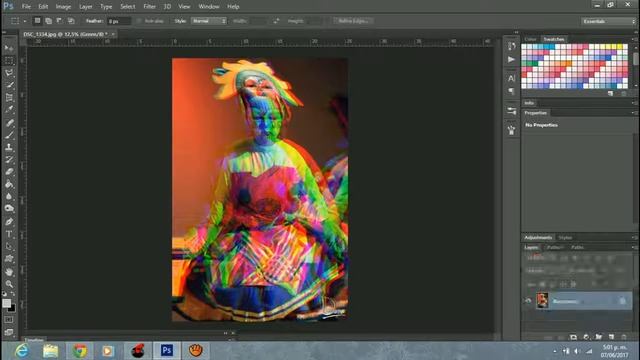Open the History panel icon
The width and height of the screenshot is (640, 360).
(x=511, y=46)
